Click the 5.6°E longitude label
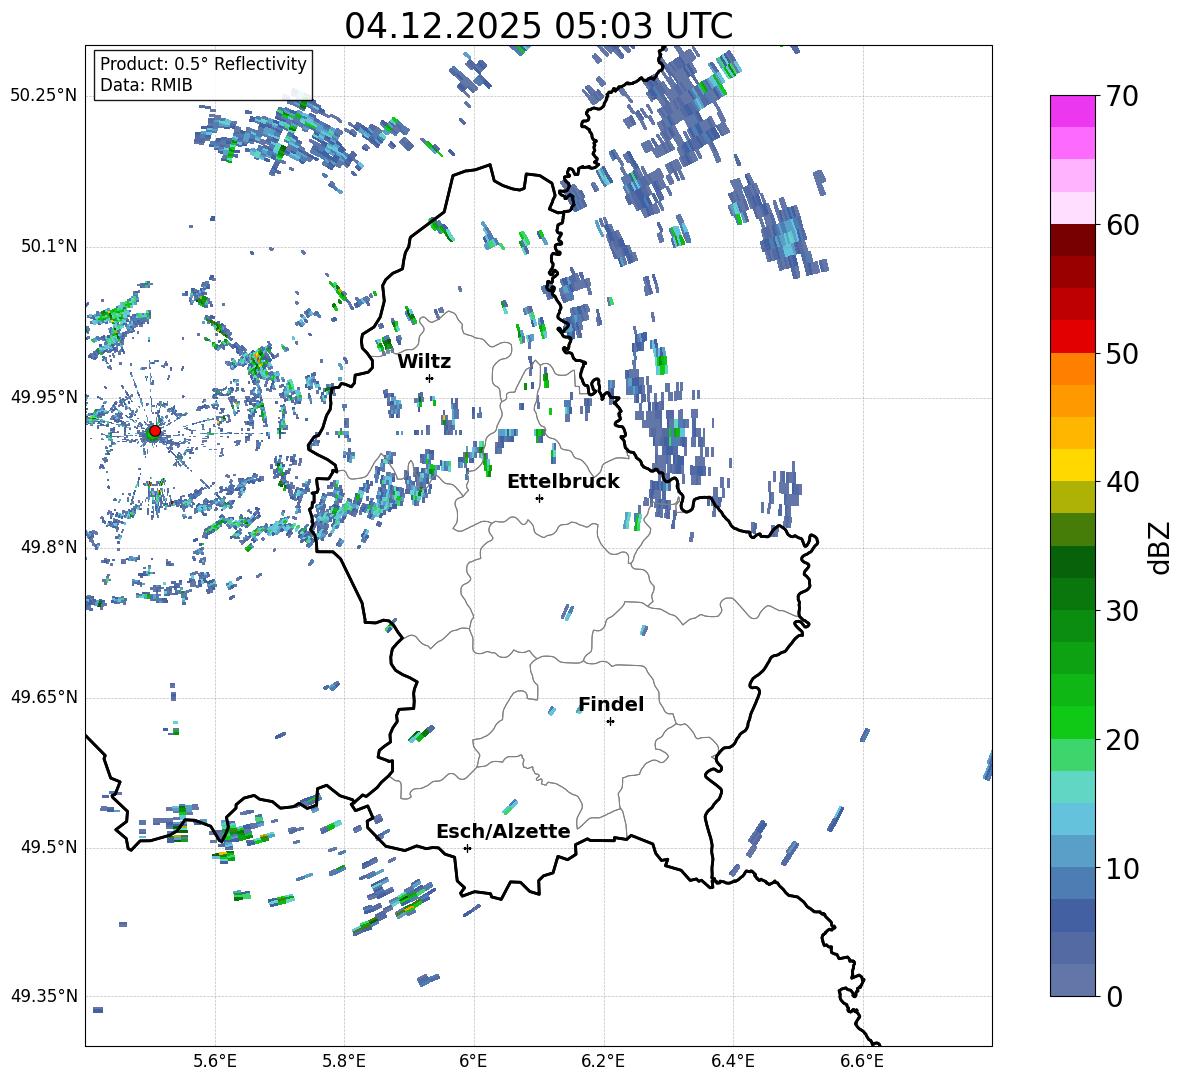 click(215, 1061)
